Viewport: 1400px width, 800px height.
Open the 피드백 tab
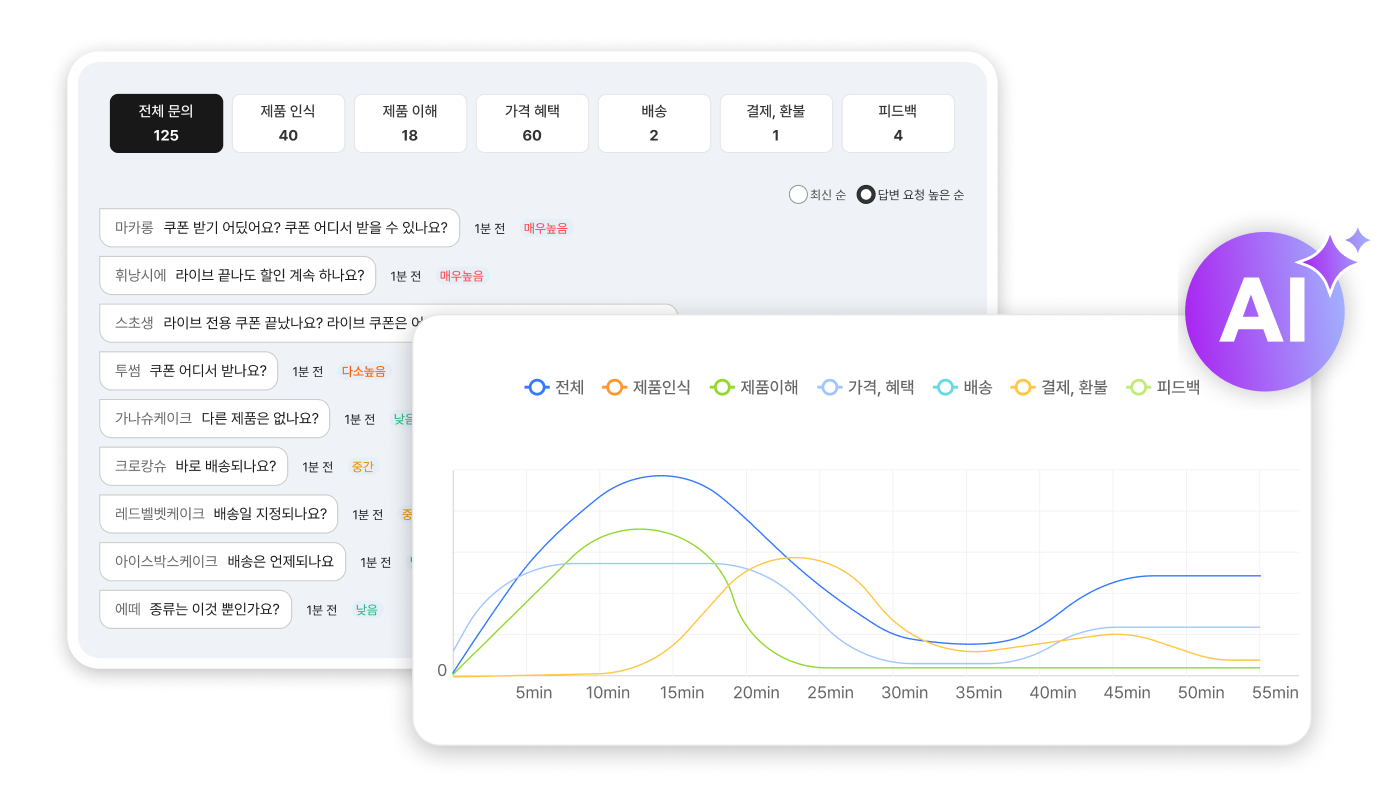click(x=898, y=123)
